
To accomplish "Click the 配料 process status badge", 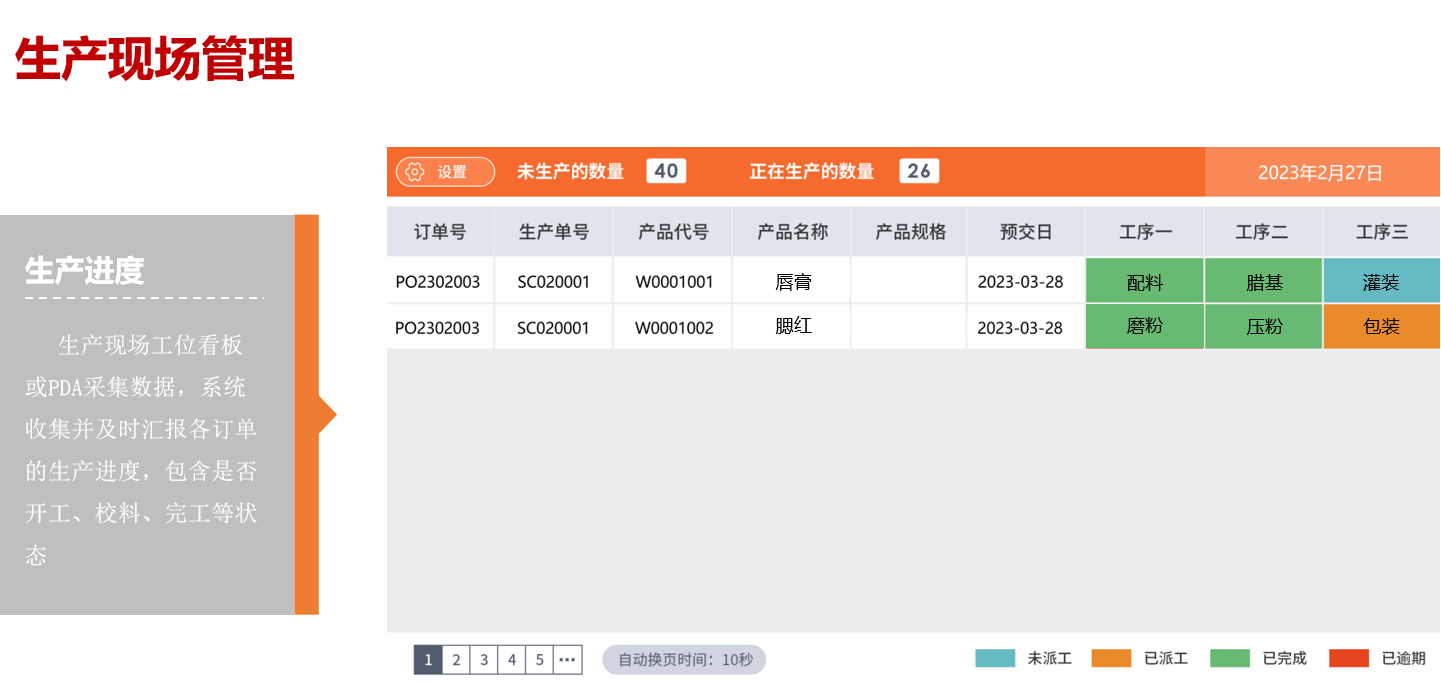I will click(1144, 280).
